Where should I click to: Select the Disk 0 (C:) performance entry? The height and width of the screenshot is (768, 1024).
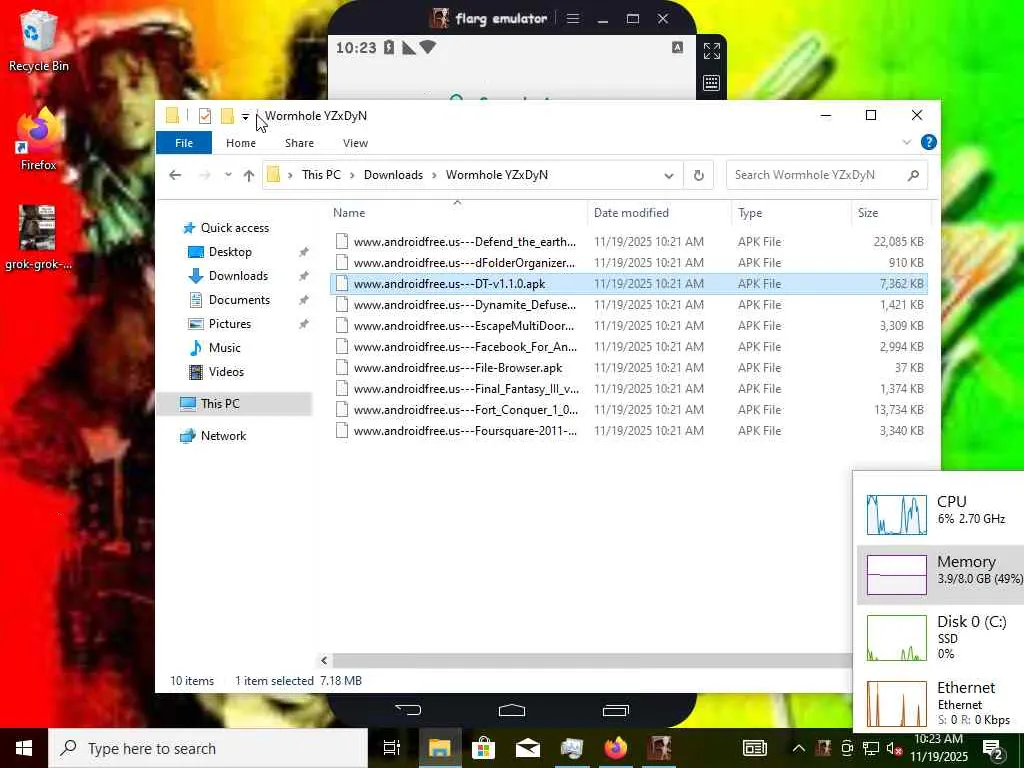940,637
